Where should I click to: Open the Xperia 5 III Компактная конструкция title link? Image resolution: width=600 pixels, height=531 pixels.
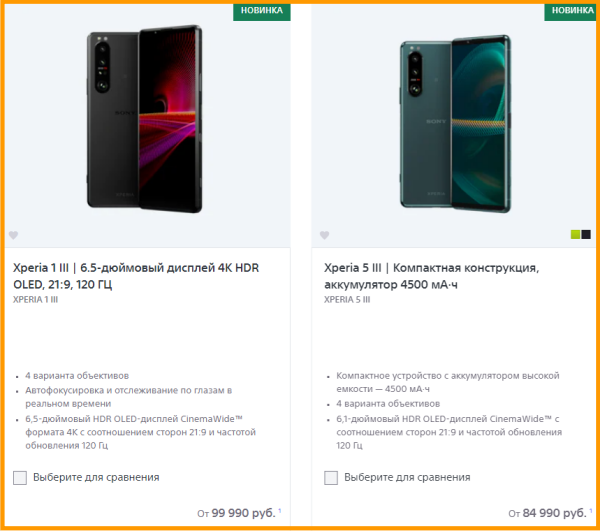431,276
